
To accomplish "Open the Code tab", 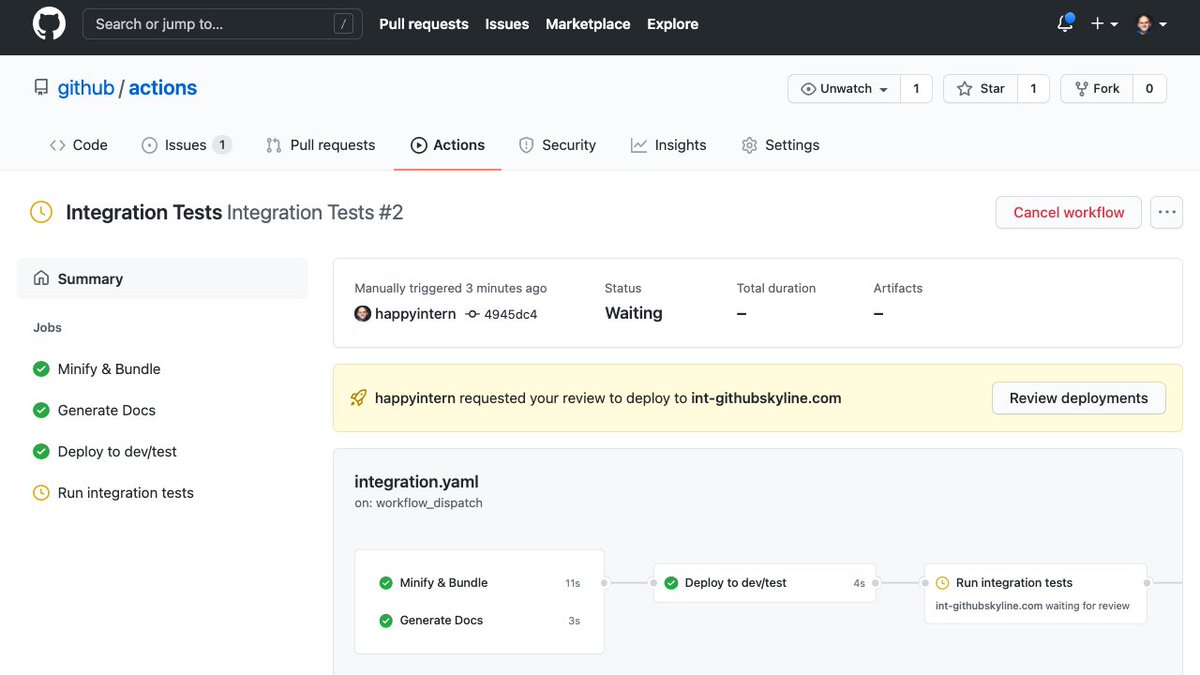I will tap(78, 145).
